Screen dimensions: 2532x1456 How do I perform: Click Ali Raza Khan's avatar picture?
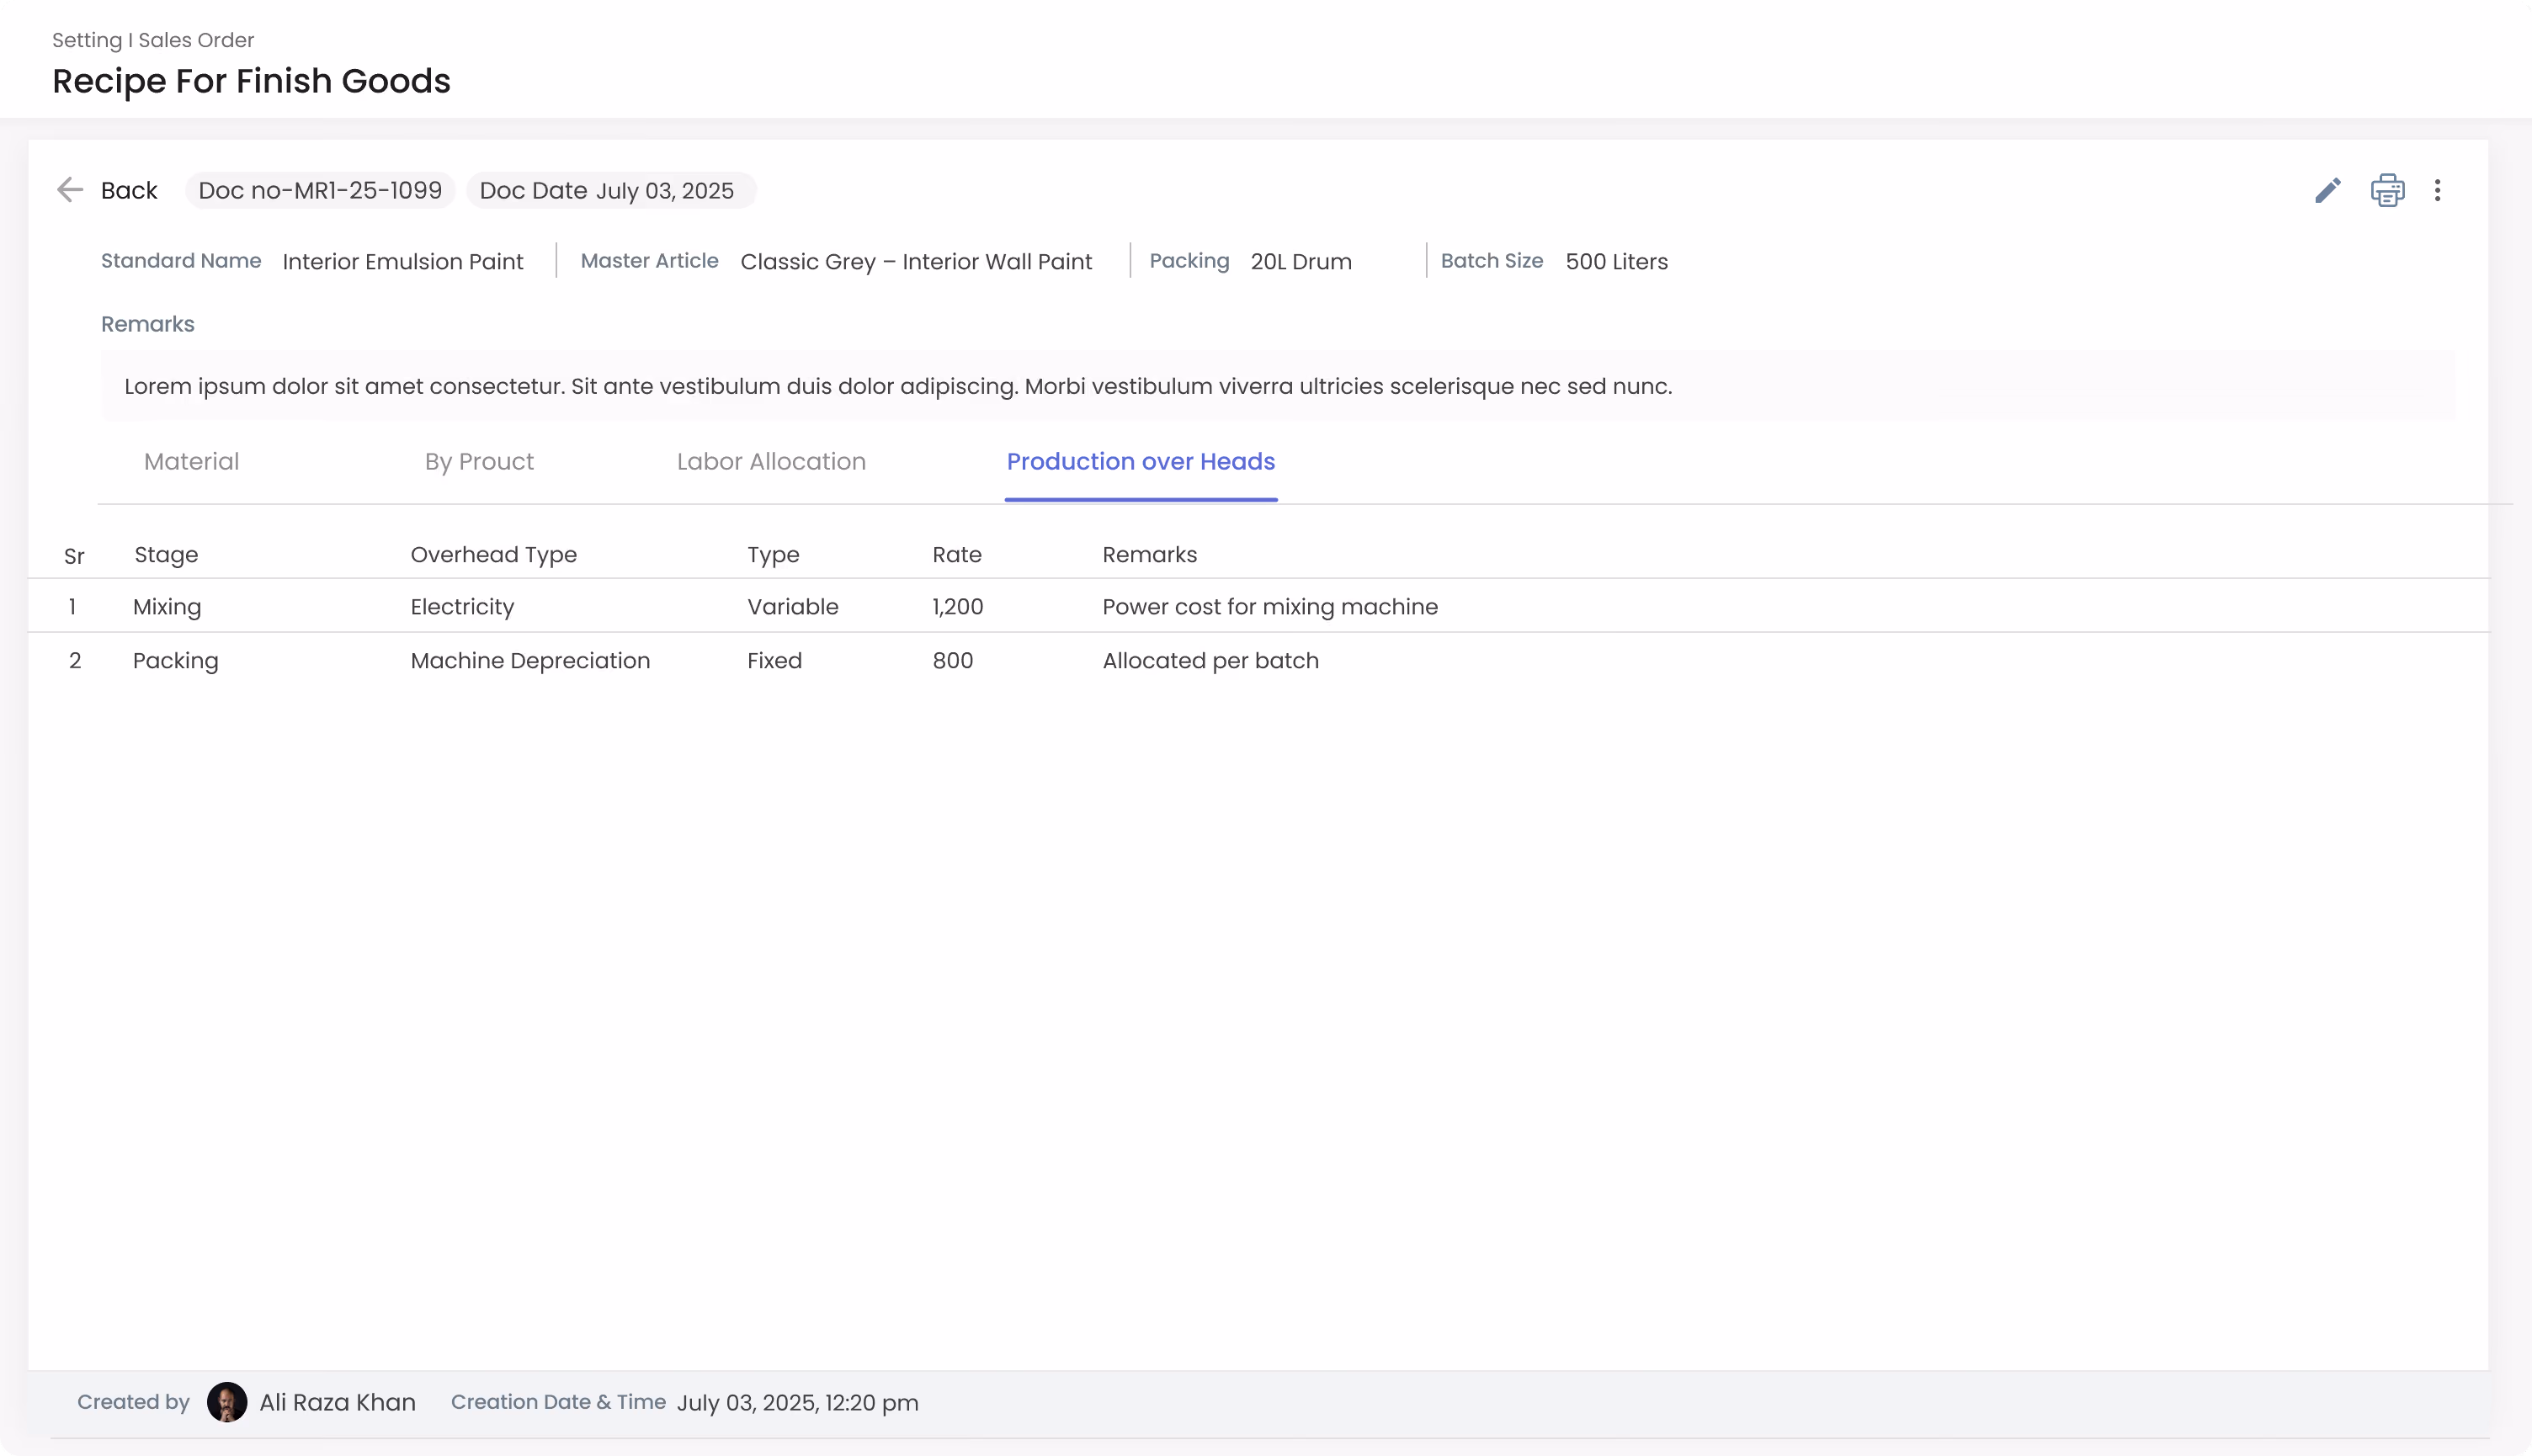pos(227,1402)
